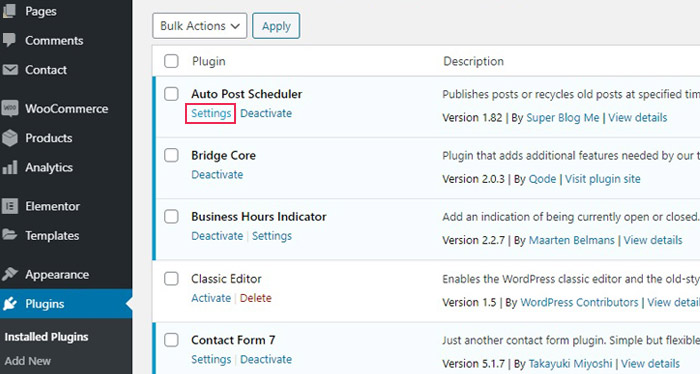700x374 pixels.
Task: Click the Apply button
Action: (x=276, y=26)
